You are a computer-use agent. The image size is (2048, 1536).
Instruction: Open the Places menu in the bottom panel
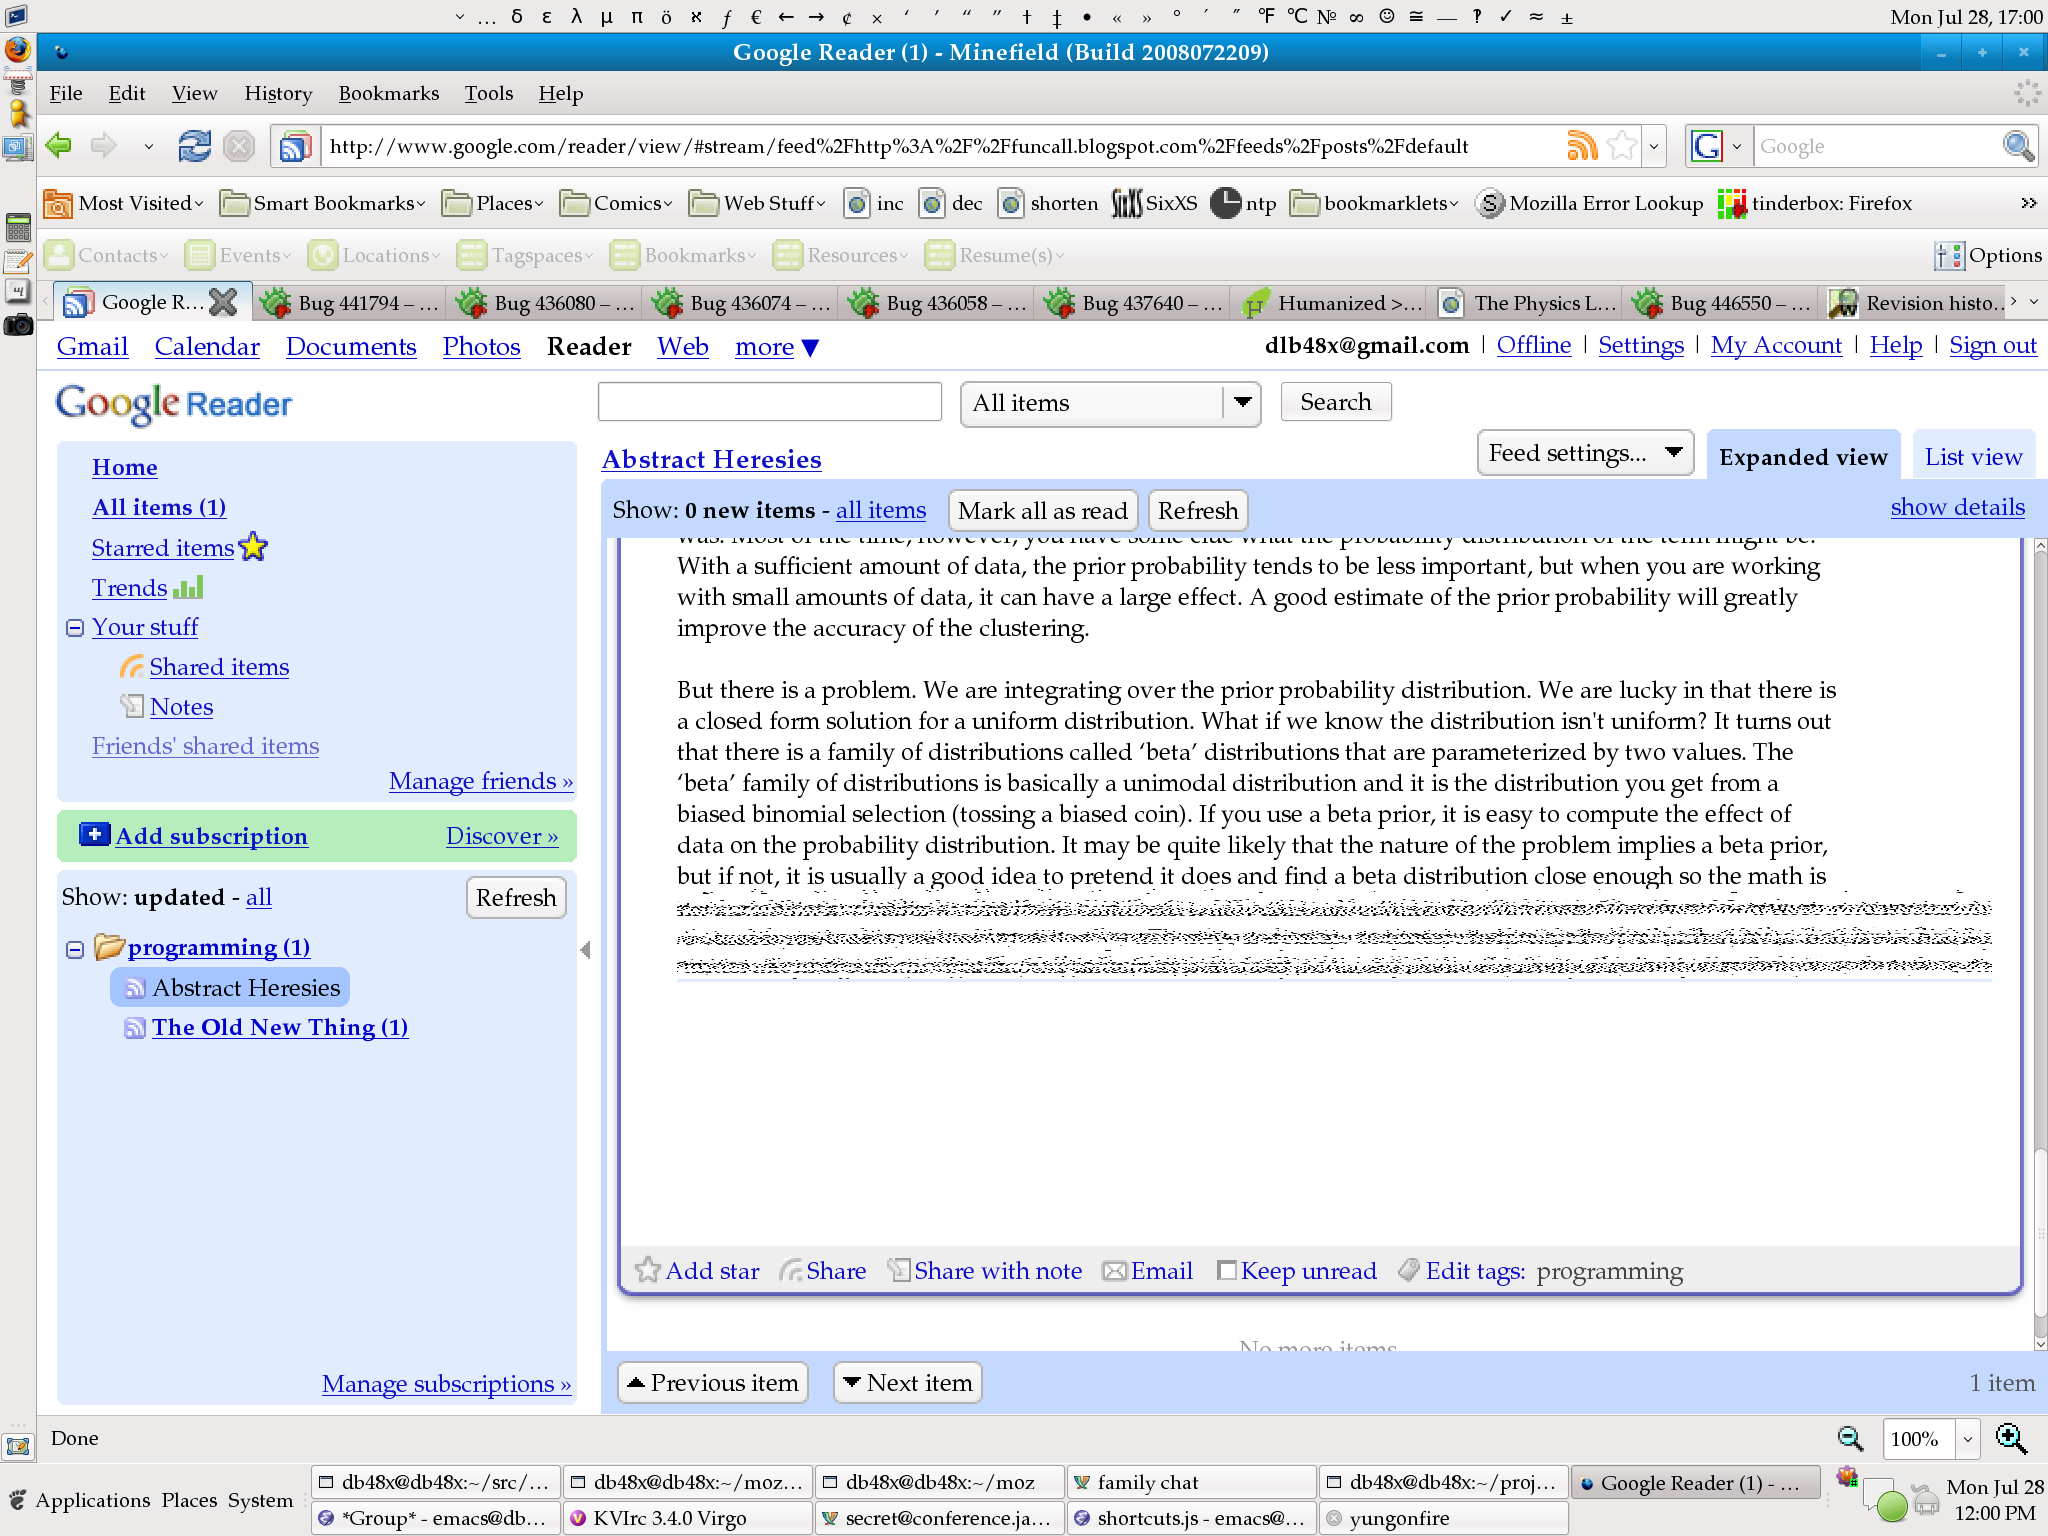tap(189, 1500)
